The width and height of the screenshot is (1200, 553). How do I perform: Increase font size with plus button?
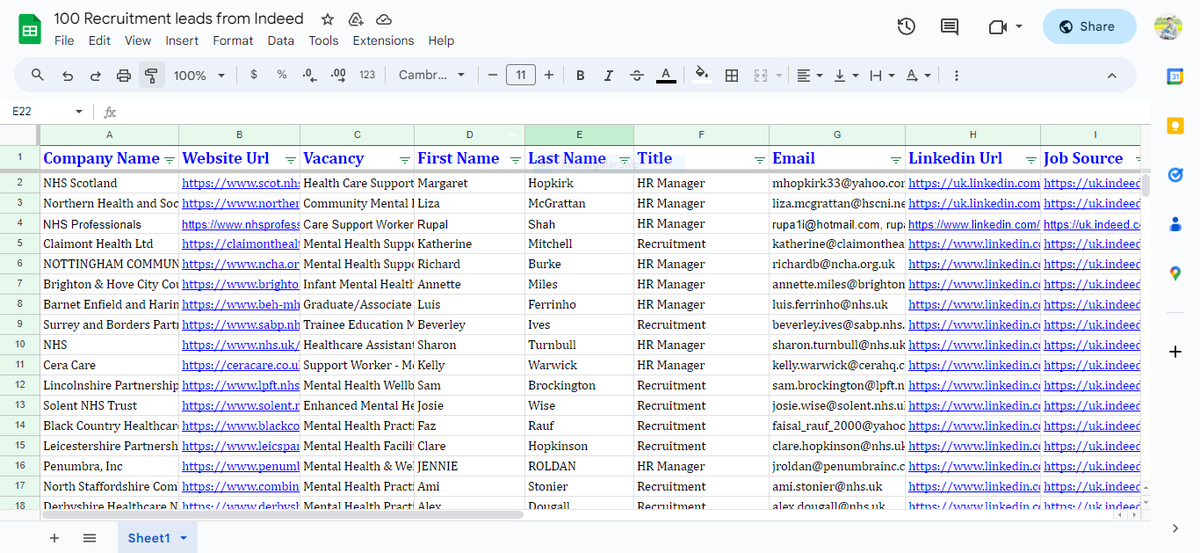click(549, 75)
